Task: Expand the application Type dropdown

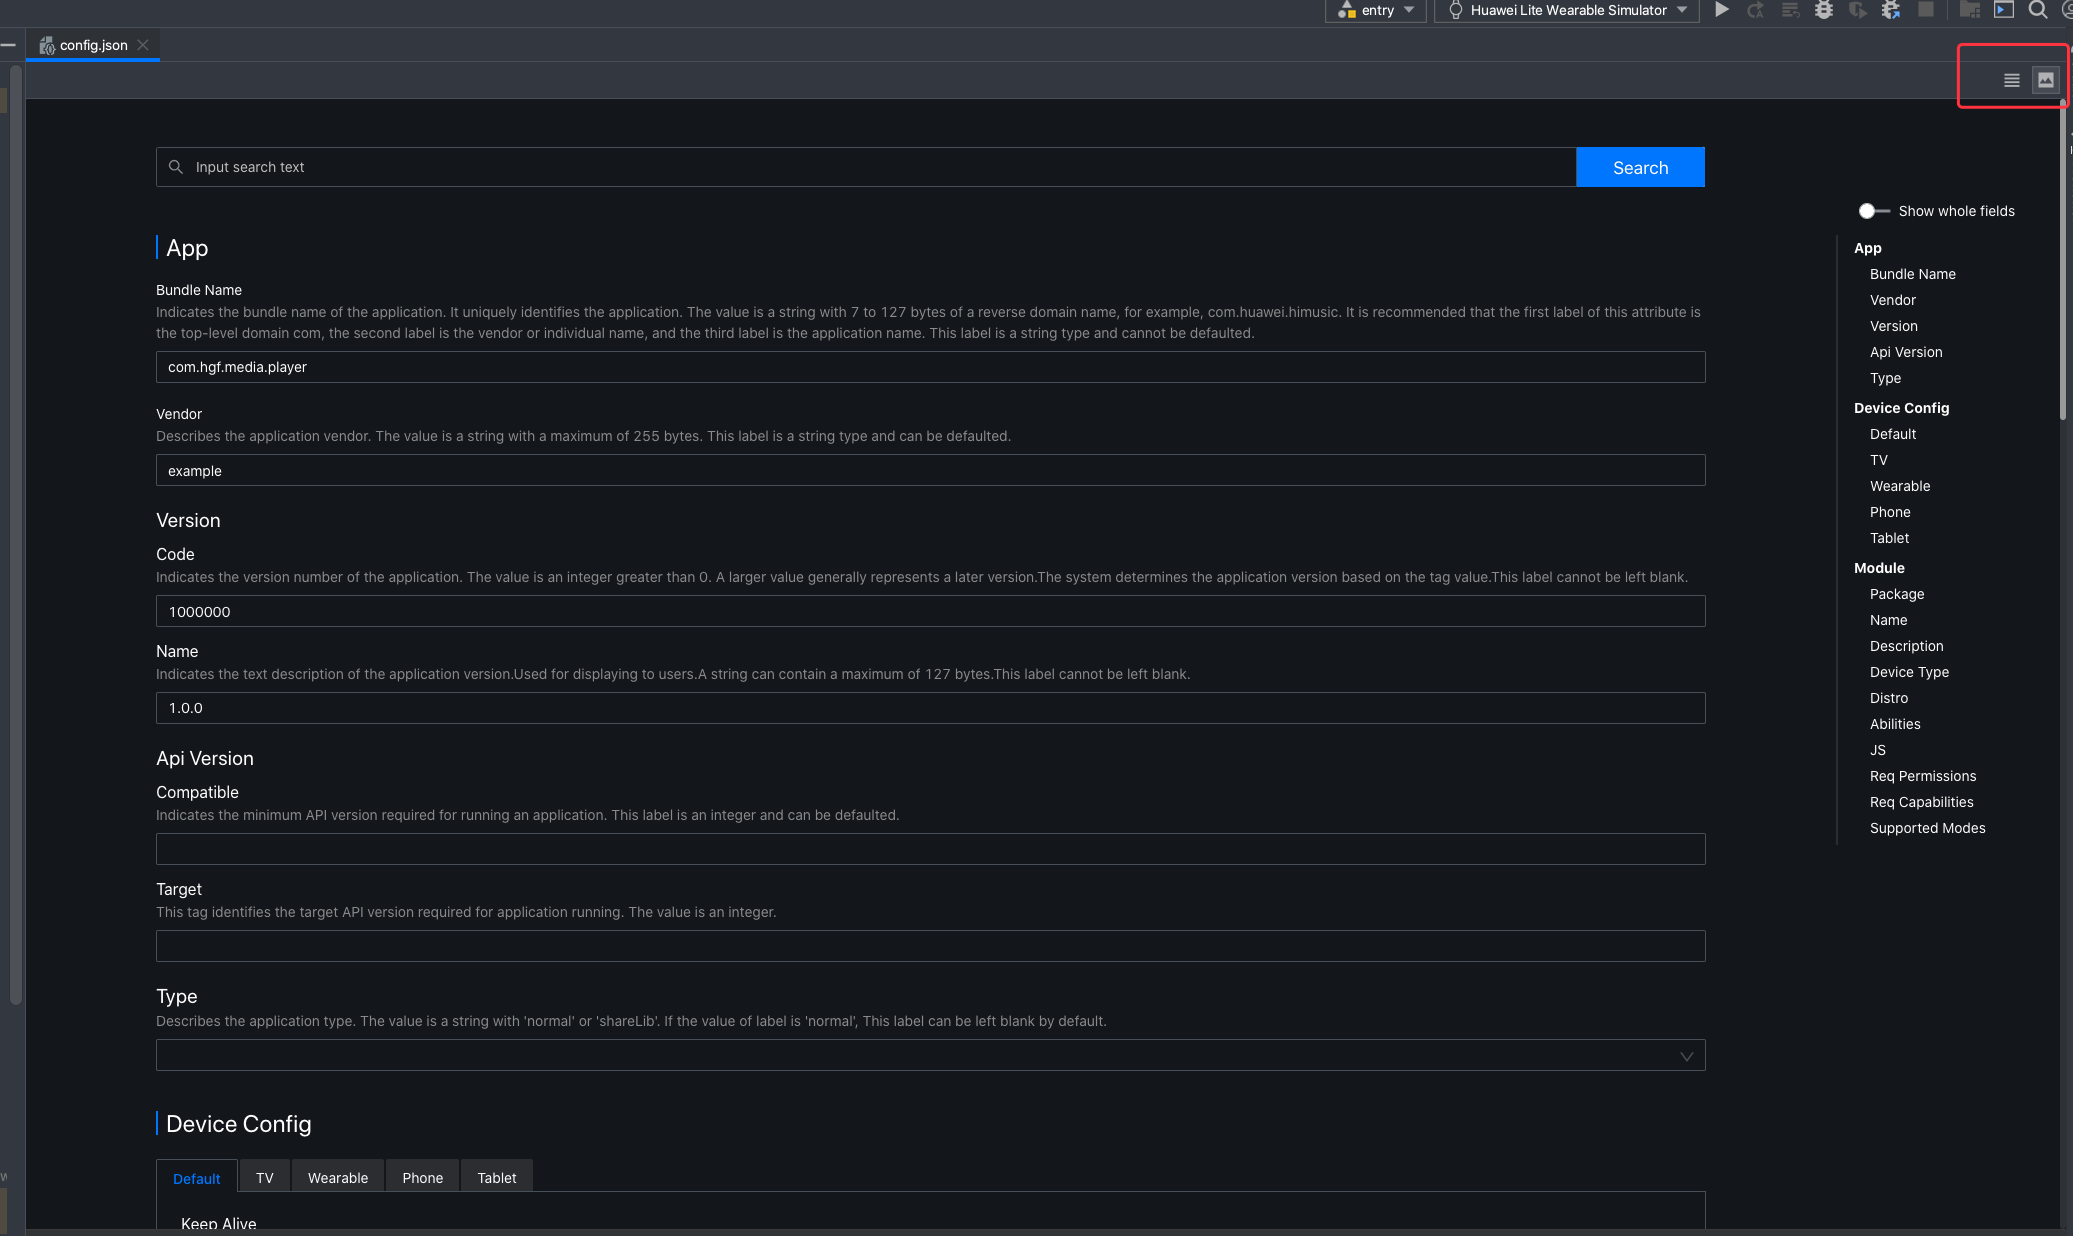Action: coord(930,1055)
